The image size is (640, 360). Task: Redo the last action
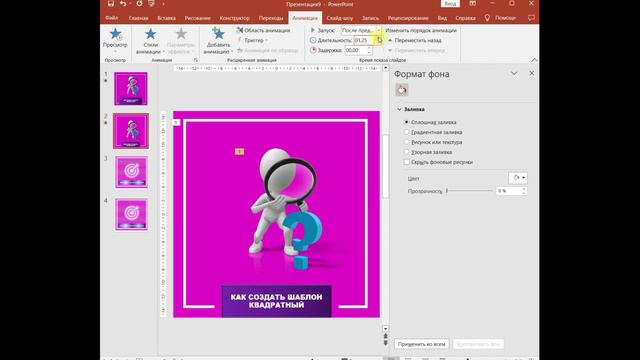(139, 4)
